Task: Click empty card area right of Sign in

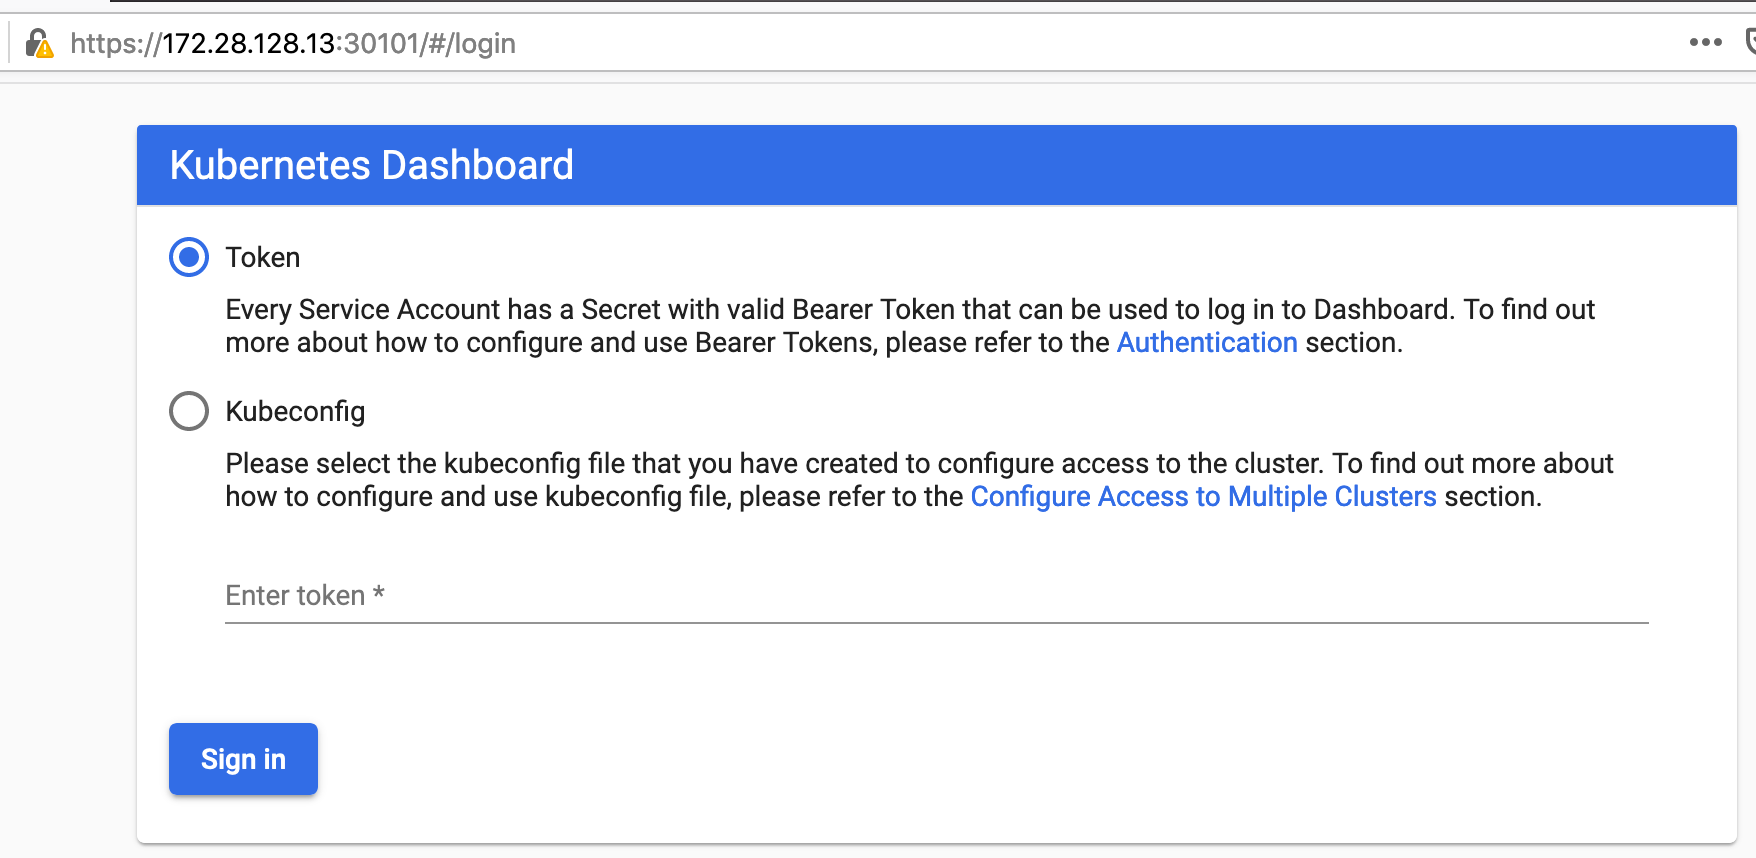Action: tap(900, 760)
